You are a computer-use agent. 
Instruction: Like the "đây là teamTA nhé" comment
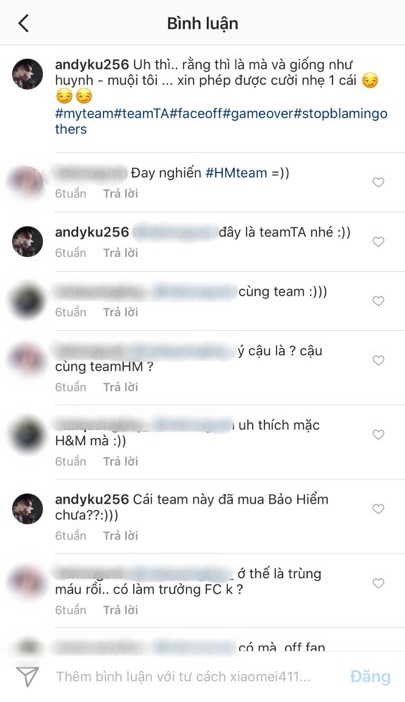point(378,242)
